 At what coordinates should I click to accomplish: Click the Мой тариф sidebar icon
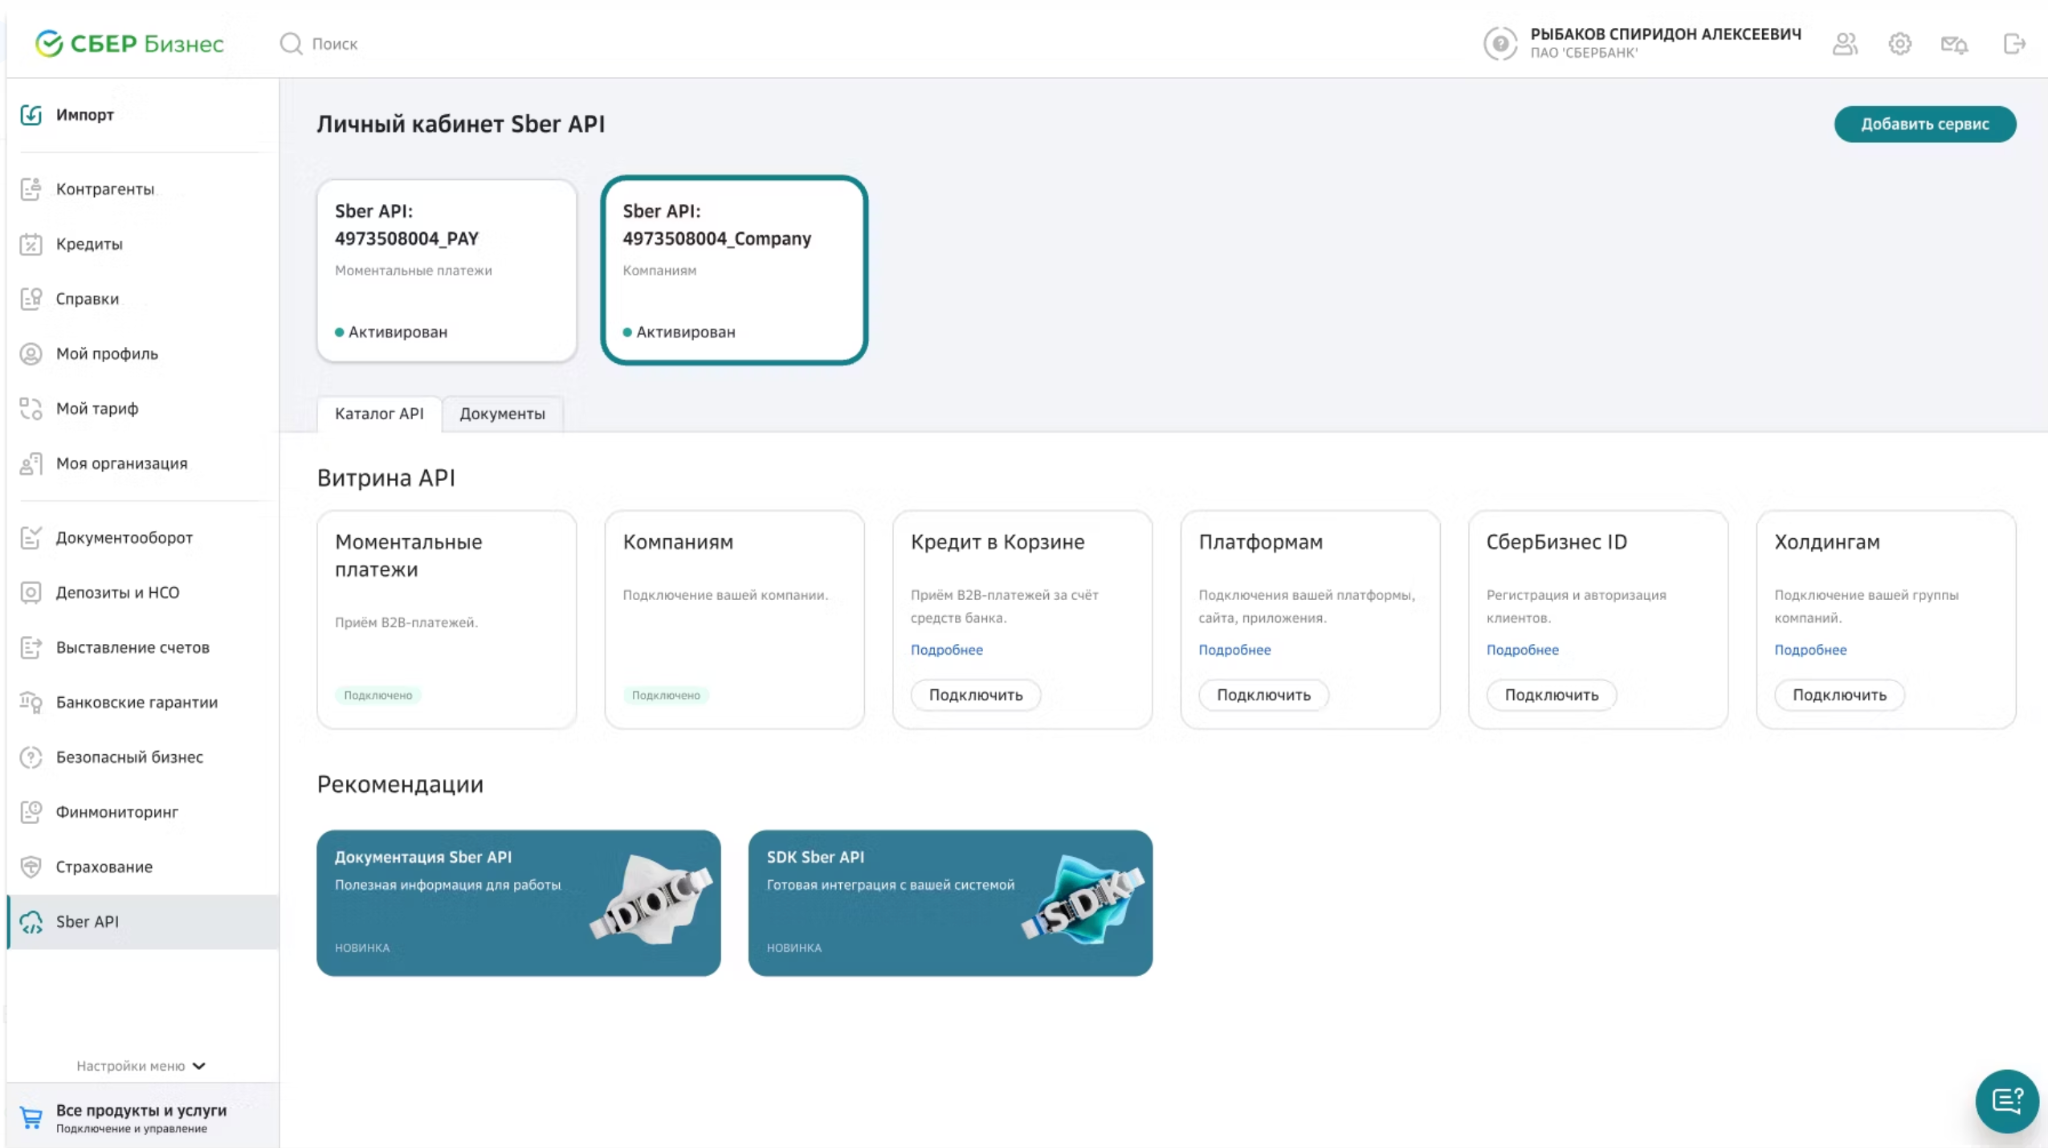pyautogui.click(x=31, y=409)
